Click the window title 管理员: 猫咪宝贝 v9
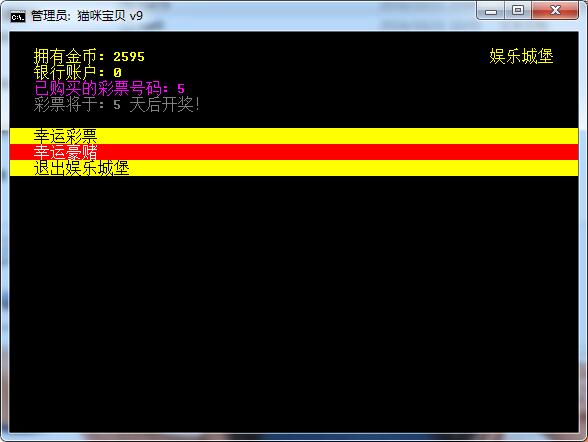Screen dimensions: 588x442 tap(87, 16)
